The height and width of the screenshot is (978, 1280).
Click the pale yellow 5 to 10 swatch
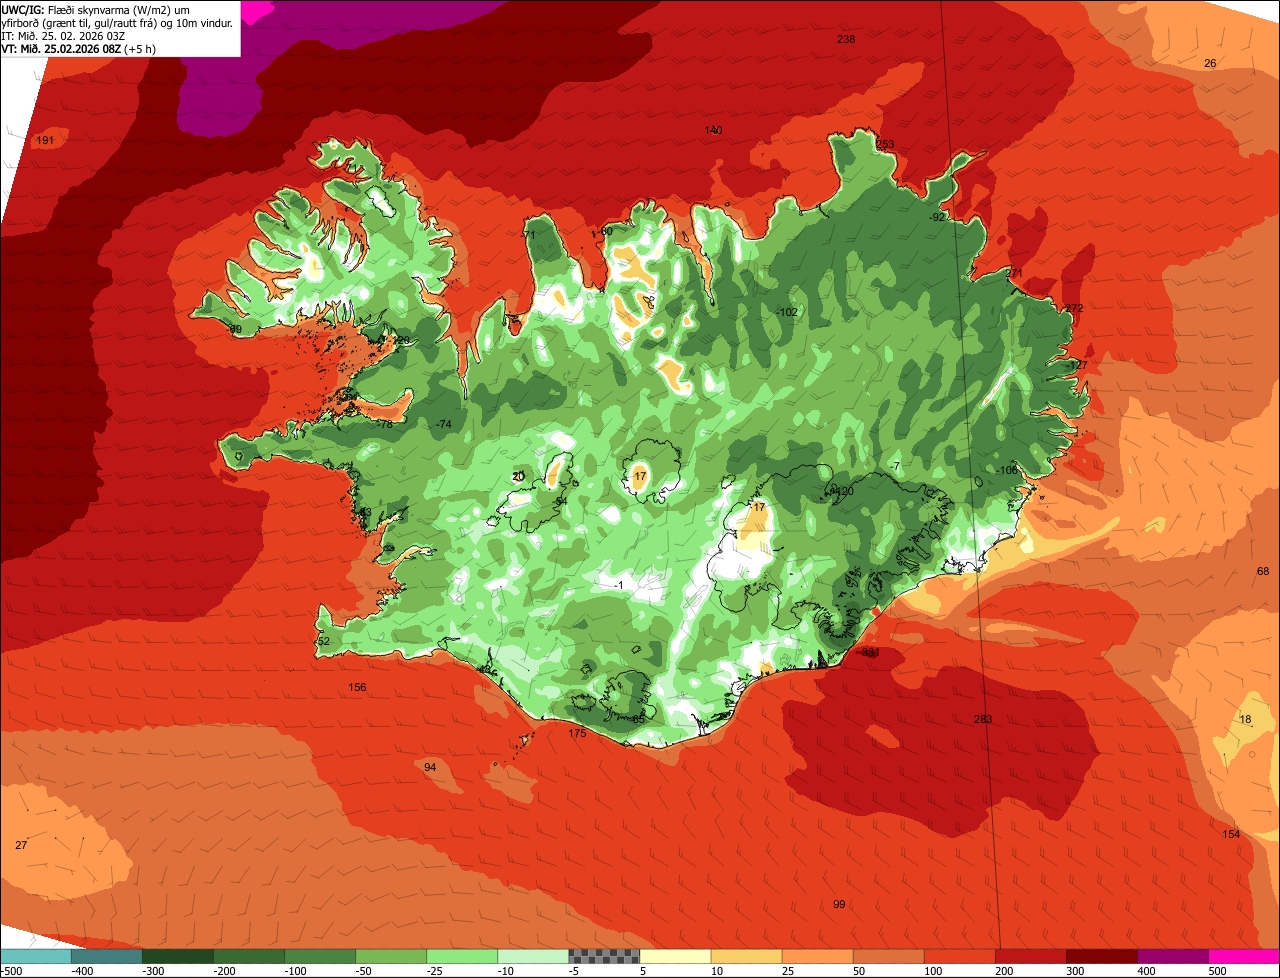pos(675,956)
